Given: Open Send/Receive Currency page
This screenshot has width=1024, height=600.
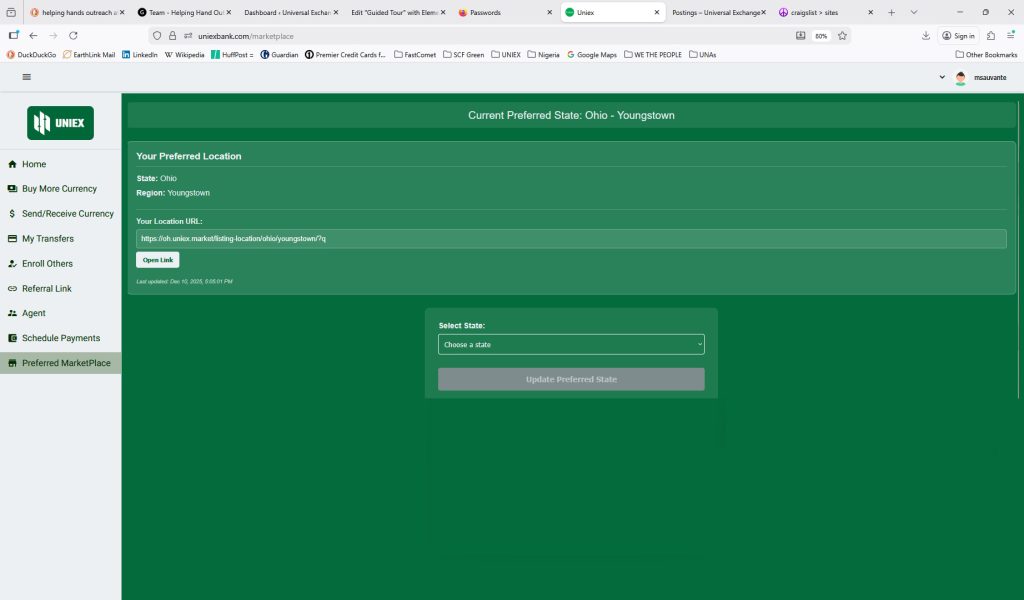Looking at the screenshot, I should pyautogui.click(x=67, y=214).
